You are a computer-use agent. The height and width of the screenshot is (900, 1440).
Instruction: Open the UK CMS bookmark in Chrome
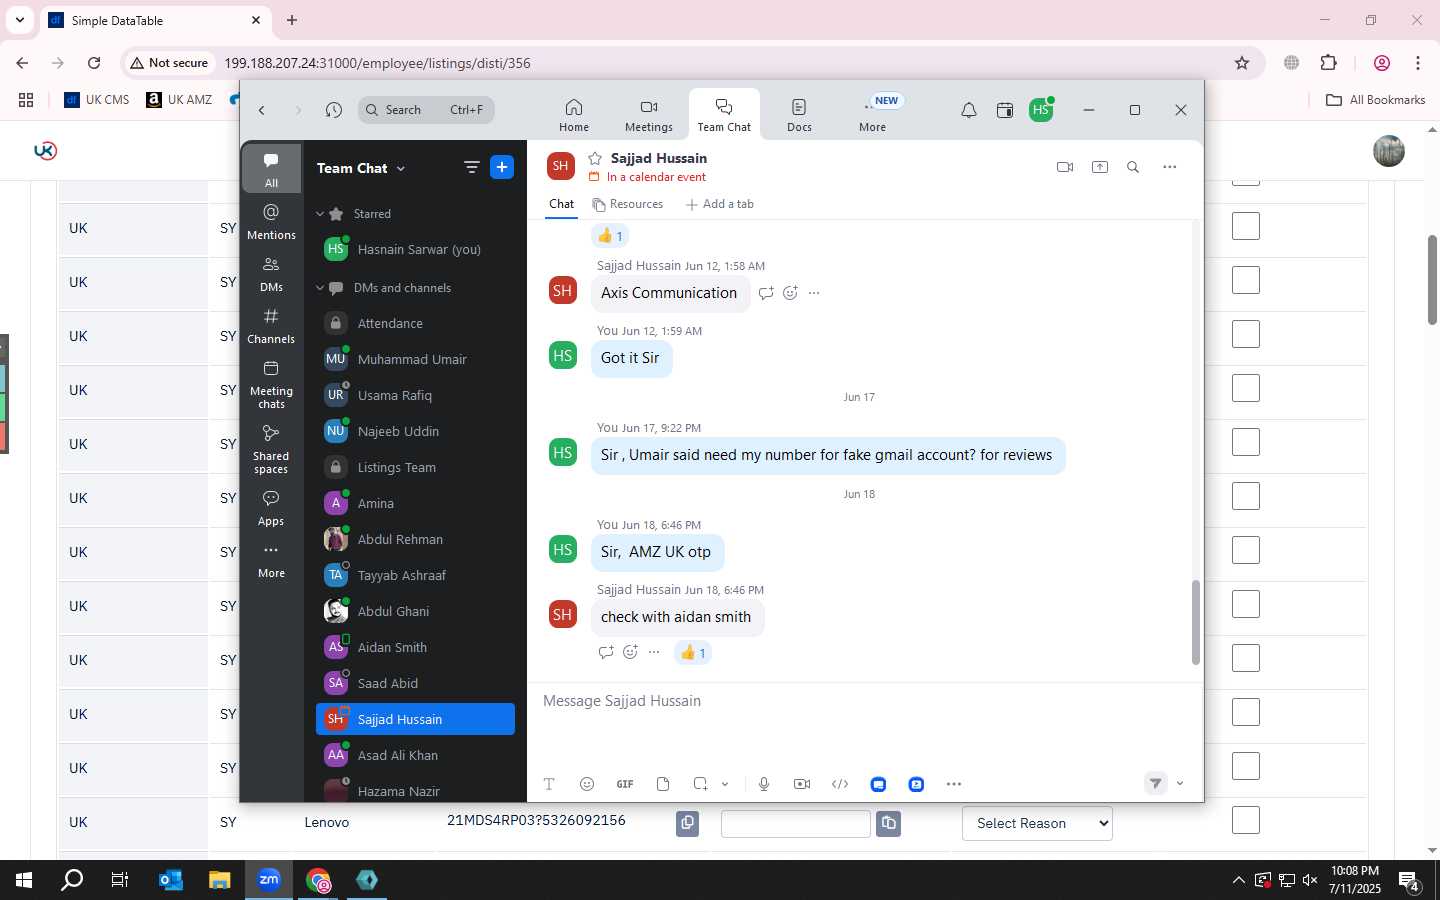tap(97, 100)
